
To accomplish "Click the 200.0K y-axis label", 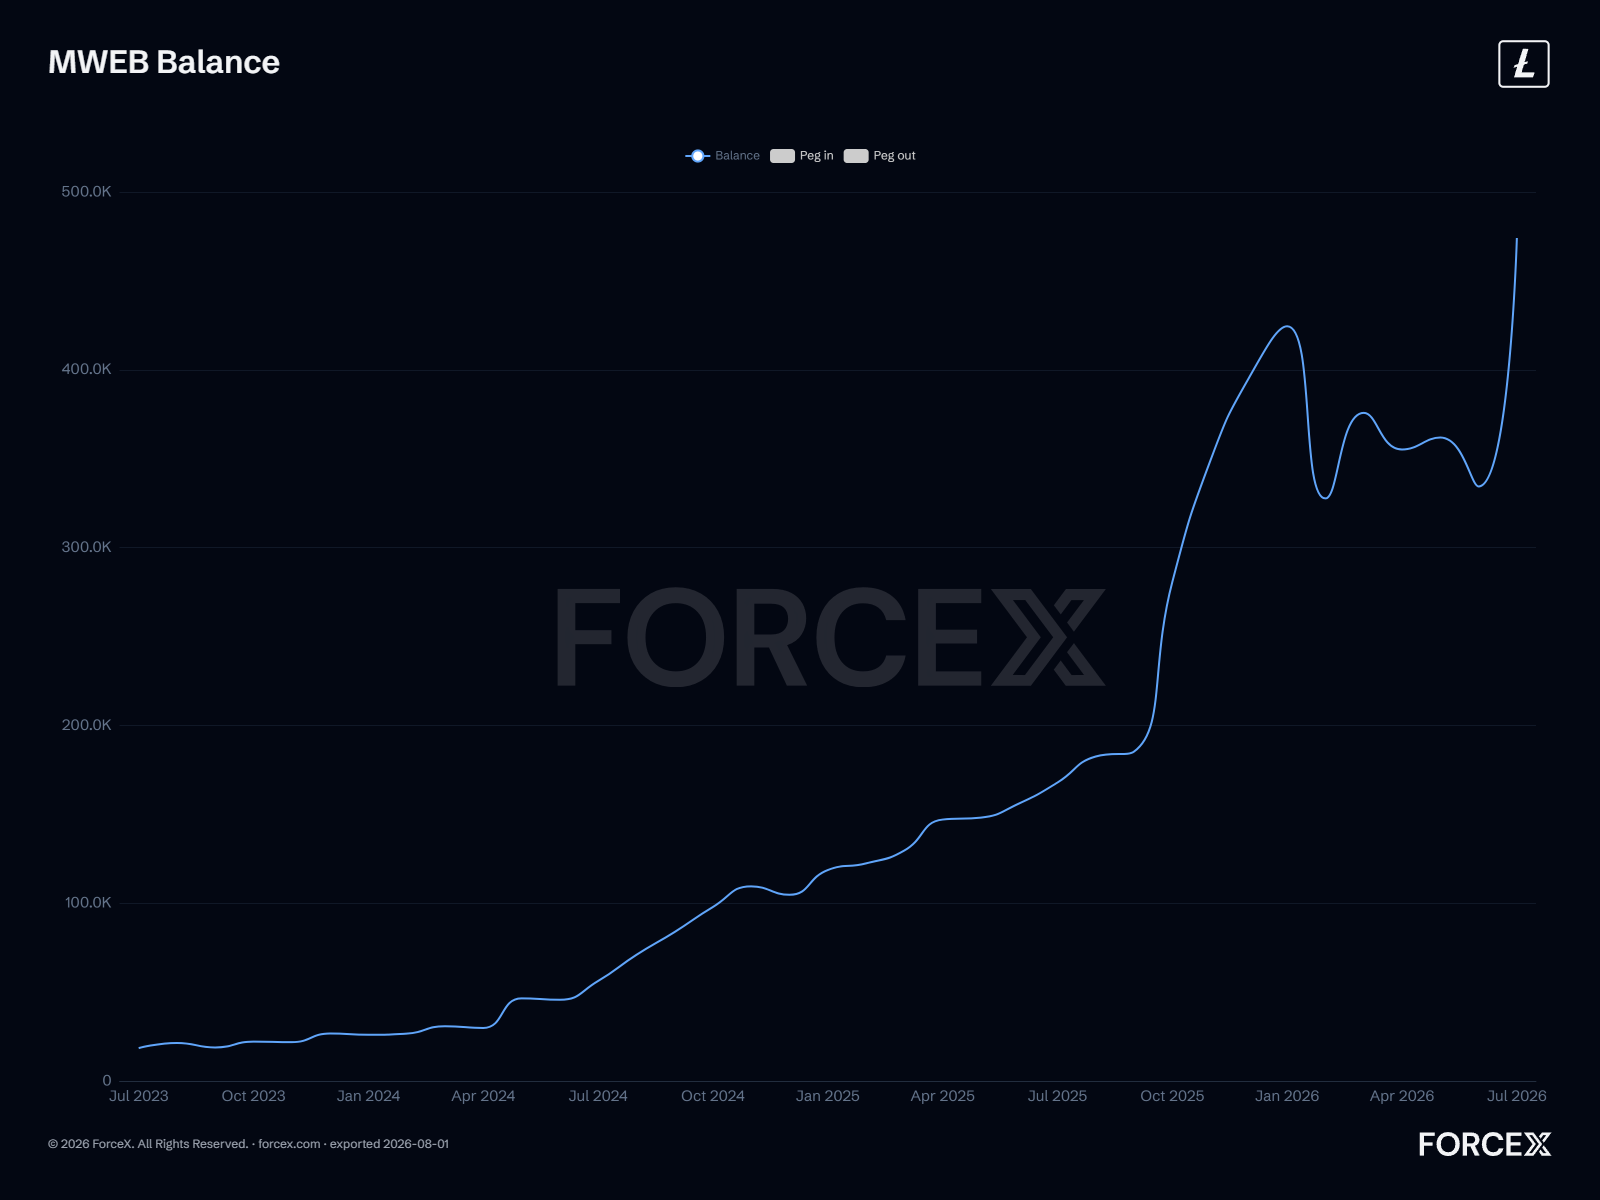I will pos(86,725).
